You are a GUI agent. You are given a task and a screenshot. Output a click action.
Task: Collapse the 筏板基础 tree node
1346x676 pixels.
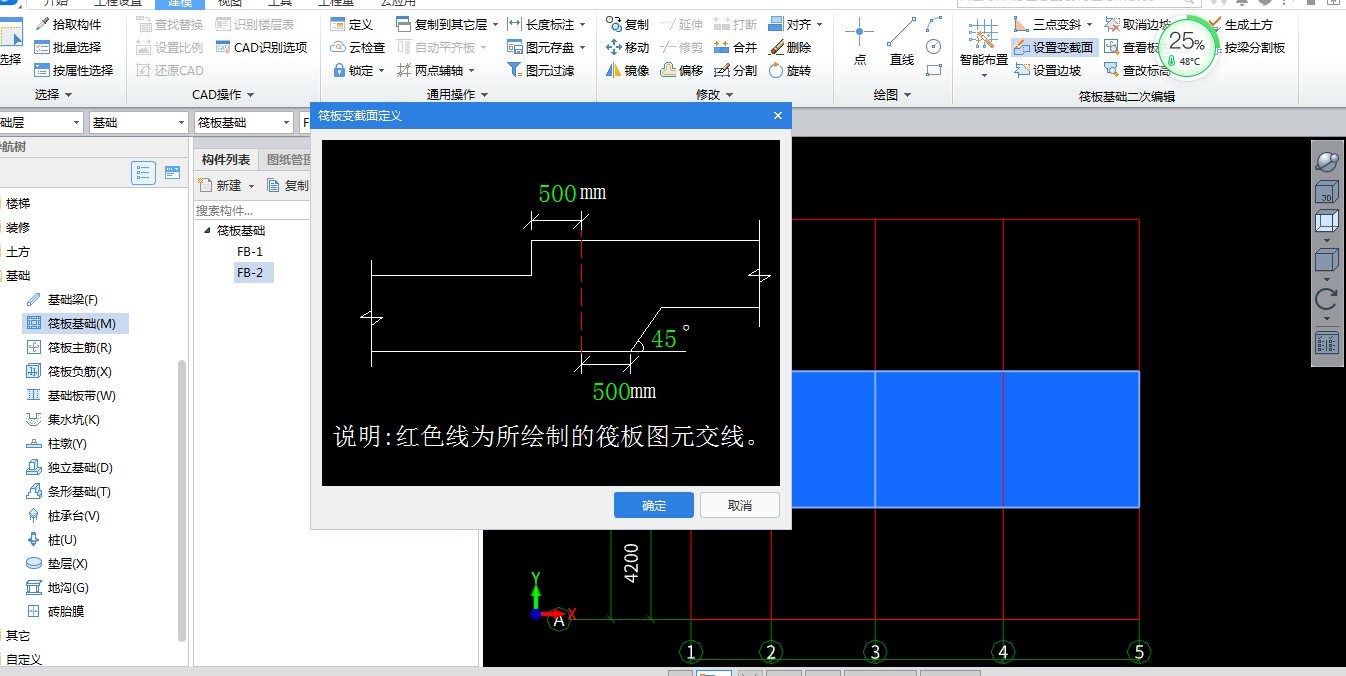click(x=207, y=231)
